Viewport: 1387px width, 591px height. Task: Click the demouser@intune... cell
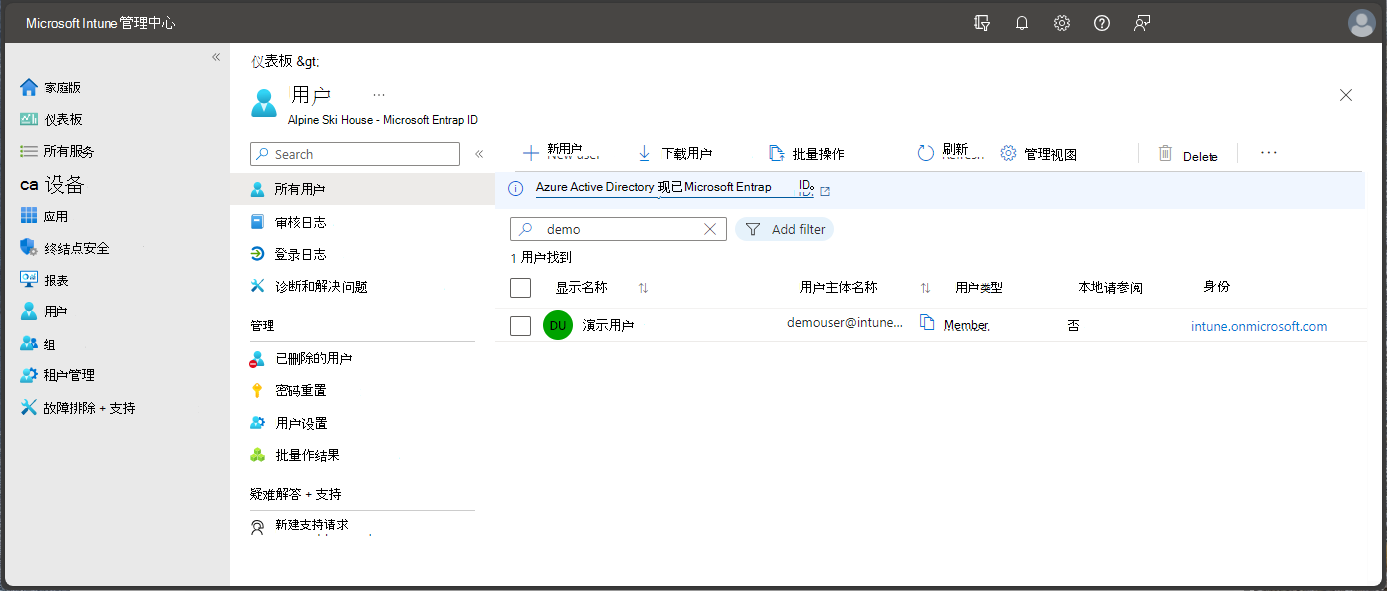coord(845,323)
